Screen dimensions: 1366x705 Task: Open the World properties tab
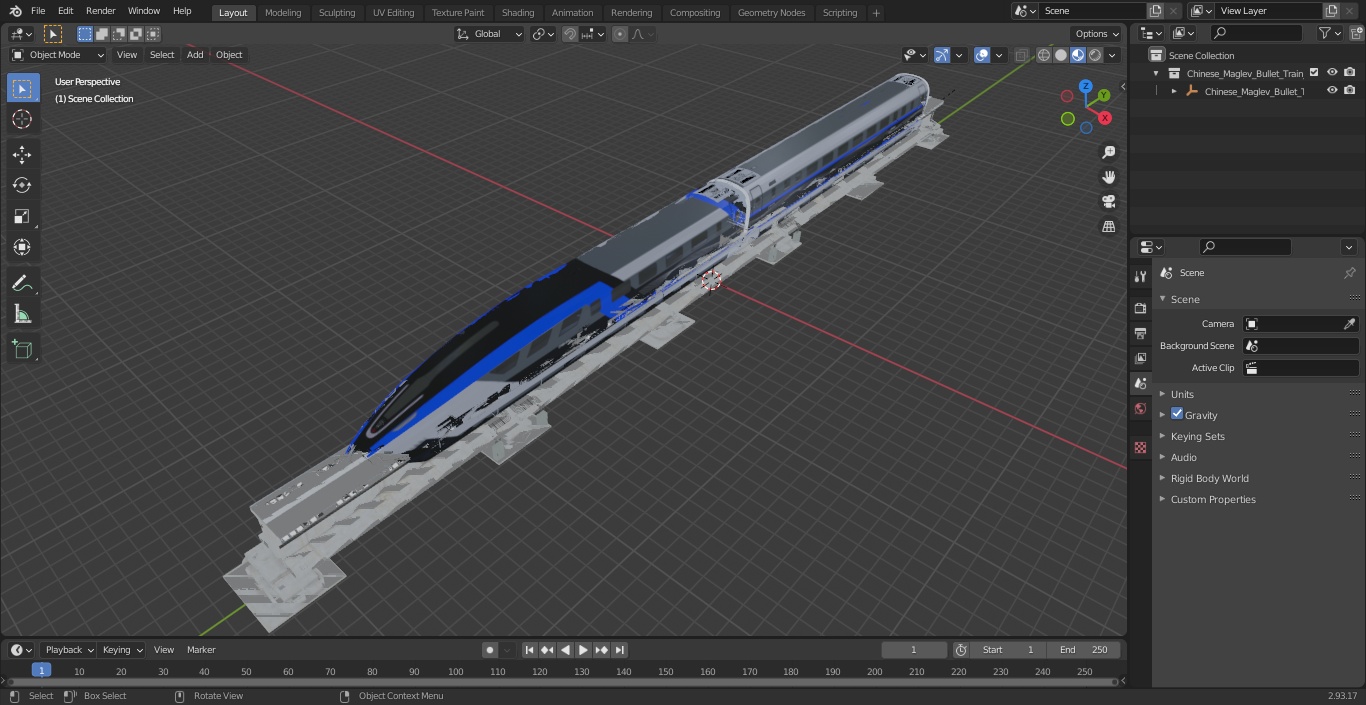[1140, 409]
